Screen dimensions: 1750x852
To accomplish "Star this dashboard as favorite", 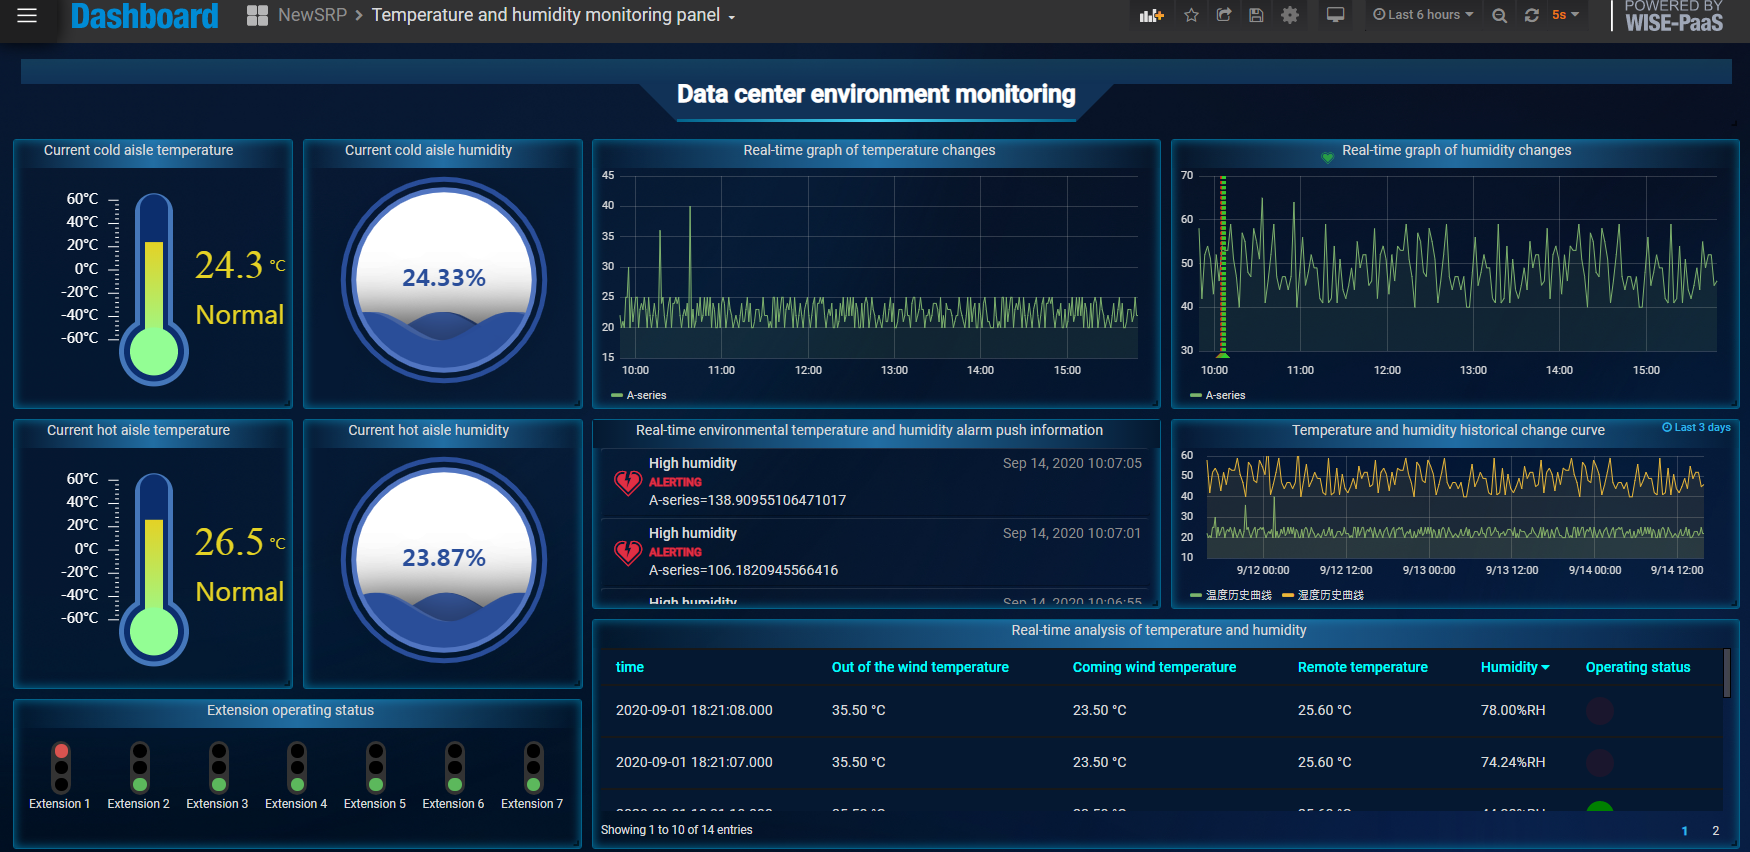I will (1191, 16).
